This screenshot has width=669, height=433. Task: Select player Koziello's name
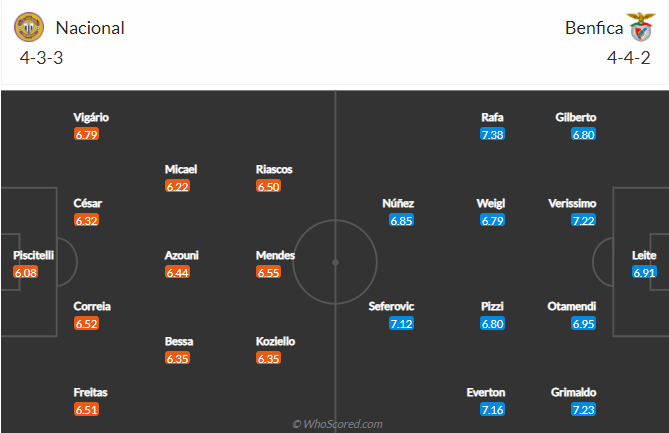click(275, 341)
